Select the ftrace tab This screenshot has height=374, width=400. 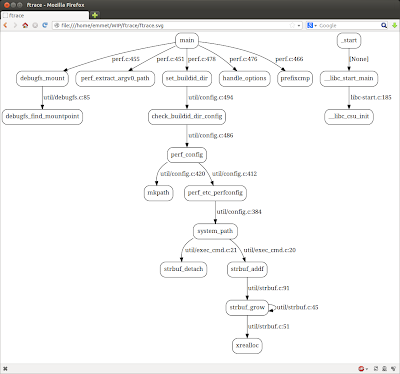[x=45, y=15]
